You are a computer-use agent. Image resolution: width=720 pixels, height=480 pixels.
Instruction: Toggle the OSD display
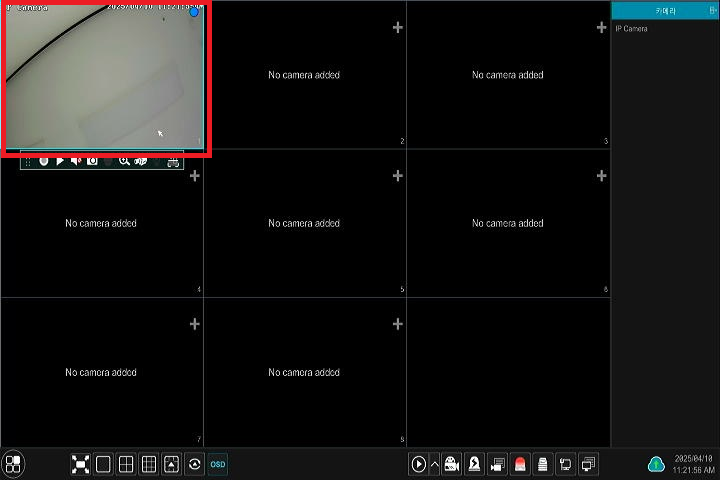coord(218,464)
